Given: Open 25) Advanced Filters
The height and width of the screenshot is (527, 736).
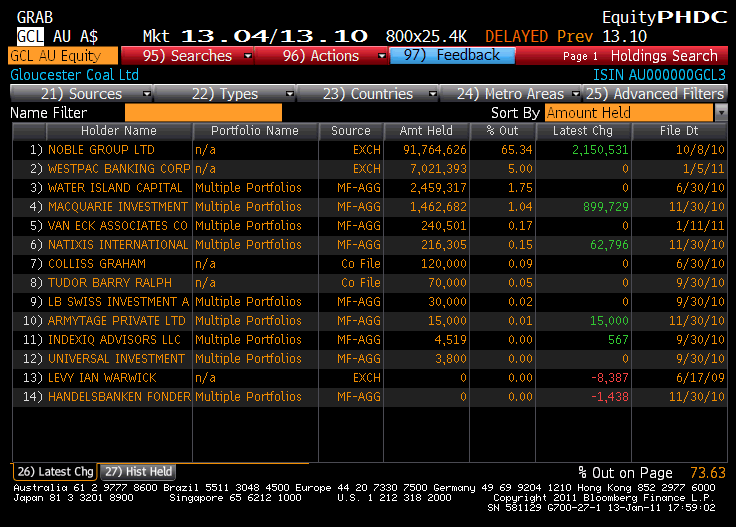Looking at the screenshot, I should (x=655, y=94).
